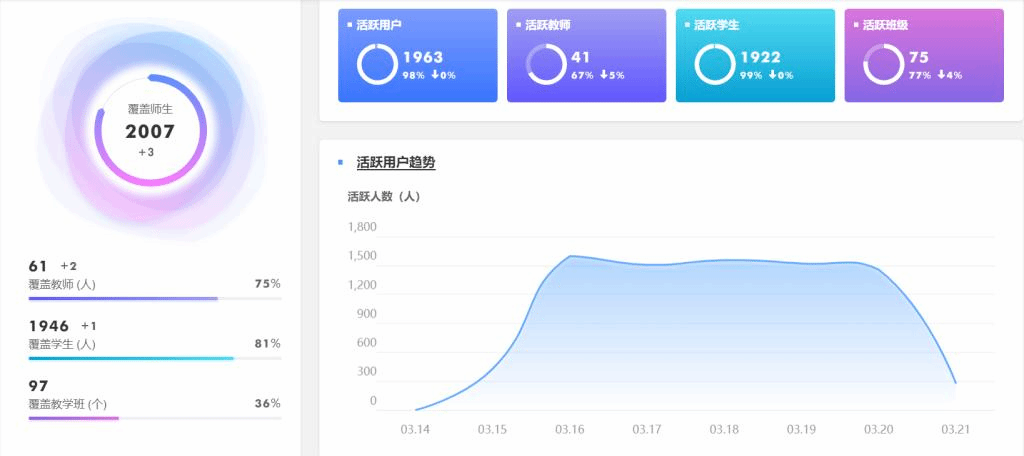1024x456 pixels.
Task: Click the 活跃人数（人）axis title
Action: pos(383,197)
